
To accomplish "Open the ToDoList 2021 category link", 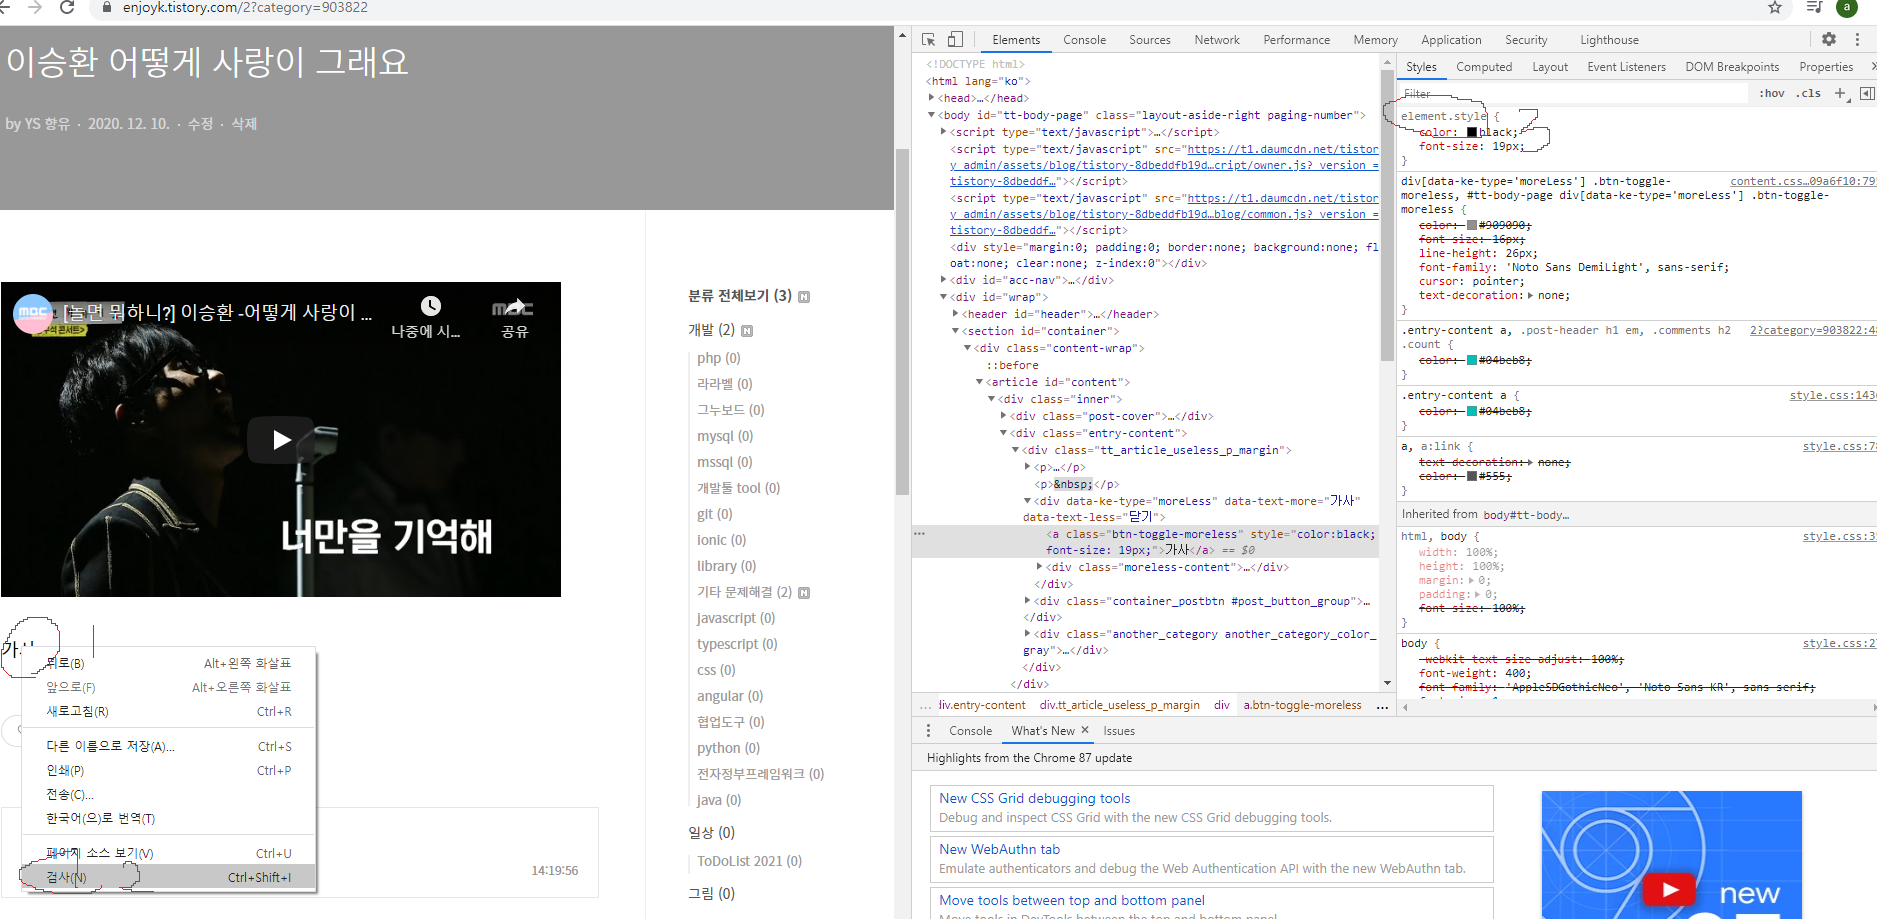I will pos(749,861).
